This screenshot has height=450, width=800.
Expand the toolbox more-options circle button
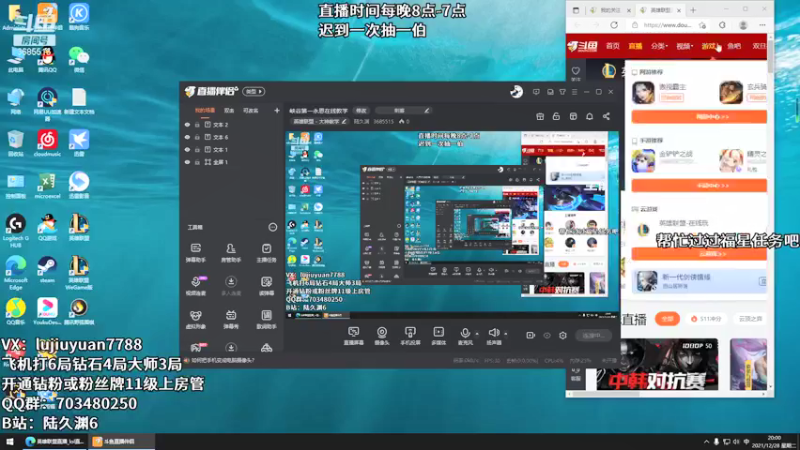272,227
